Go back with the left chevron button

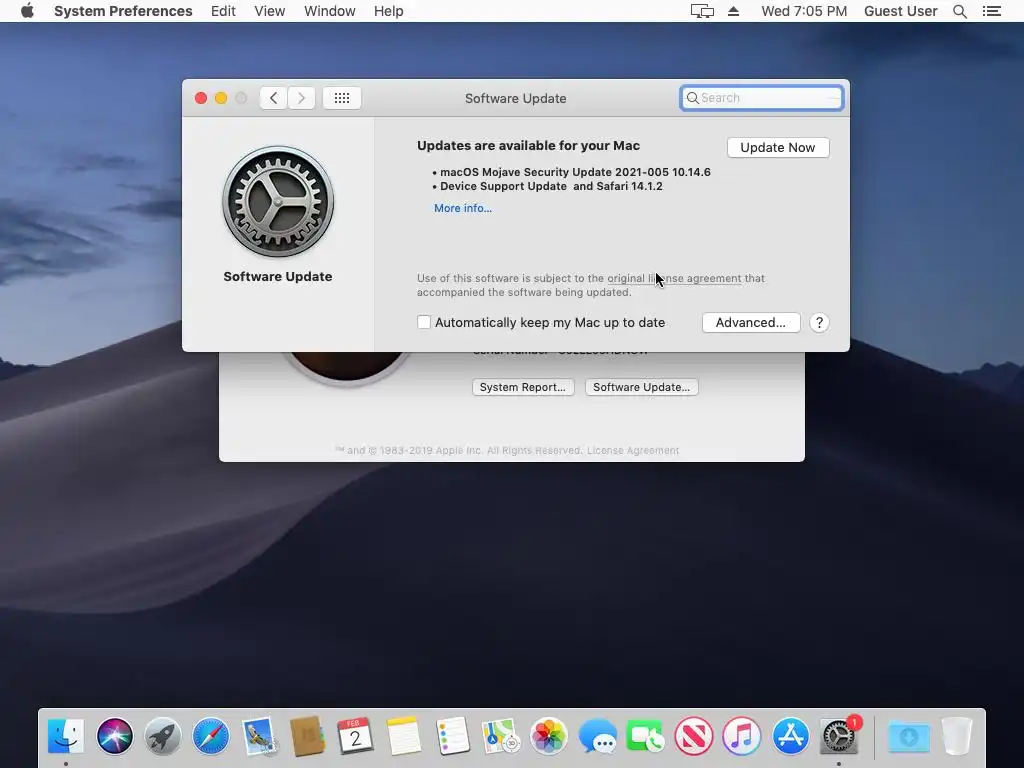coord(274,98)
